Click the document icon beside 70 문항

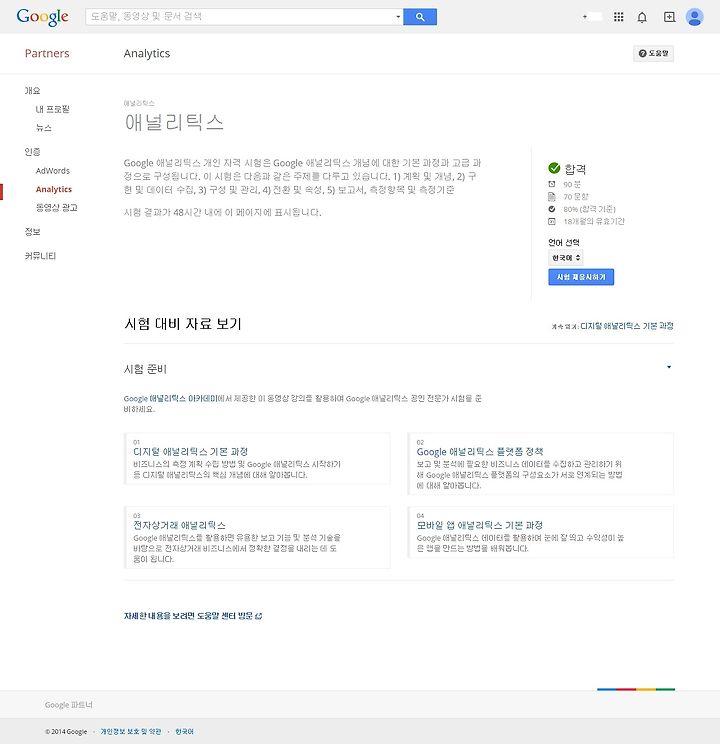tap(552, 196)
